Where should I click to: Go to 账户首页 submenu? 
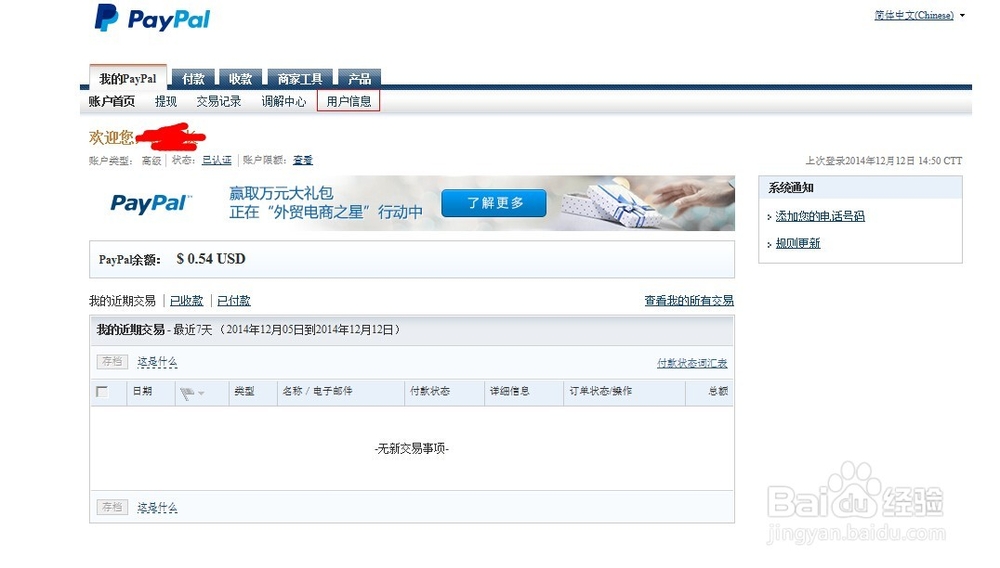(x=112, y=101)
